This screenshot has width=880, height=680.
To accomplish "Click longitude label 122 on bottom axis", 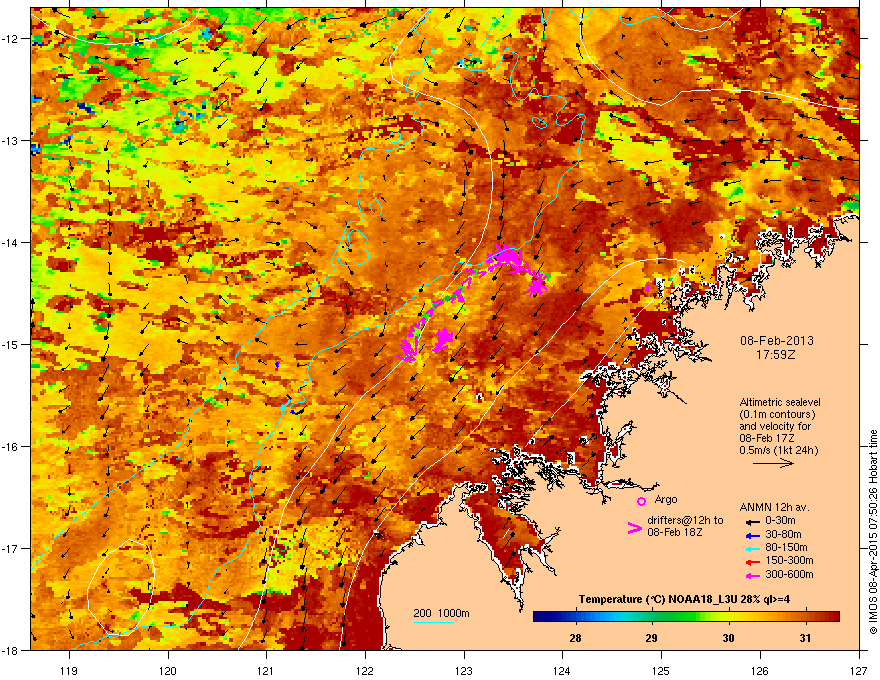I will coord(365,670).
